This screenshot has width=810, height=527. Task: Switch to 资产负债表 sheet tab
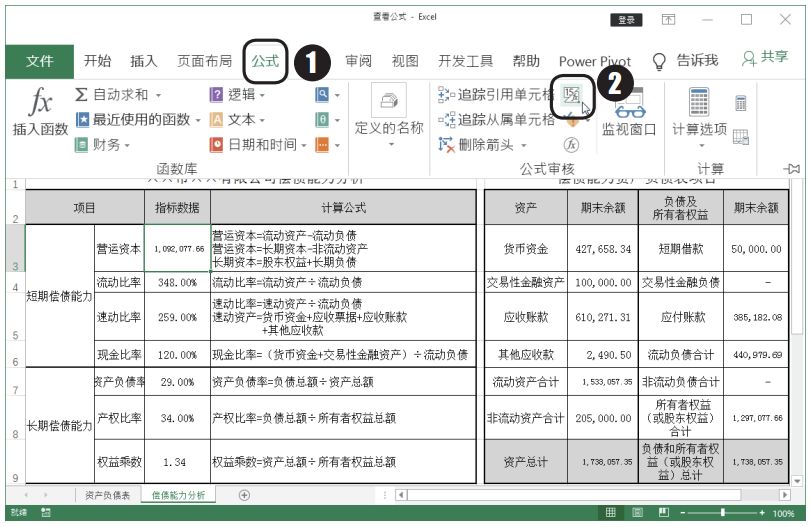click(x=107, y=495)
